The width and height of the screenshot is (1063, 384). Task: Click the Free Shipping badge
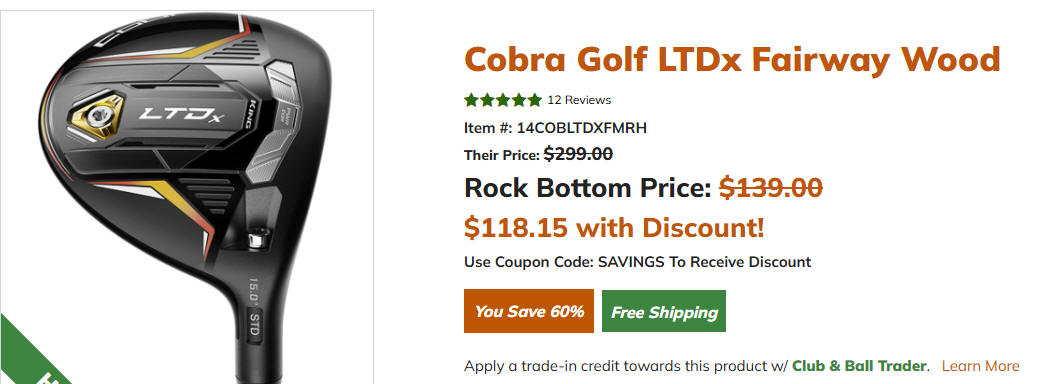[x=664, y=311]
